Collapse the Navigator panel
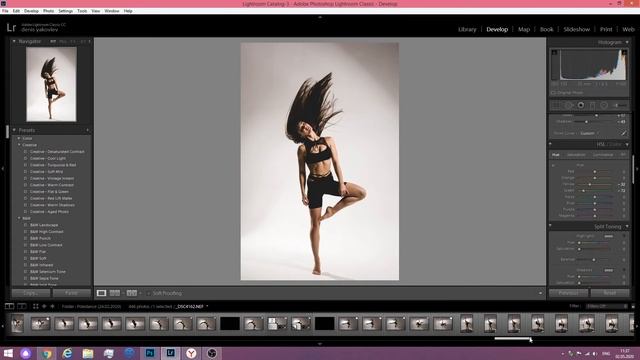Image resolution: width=640 pixels, height=360 pixels. 14,41
